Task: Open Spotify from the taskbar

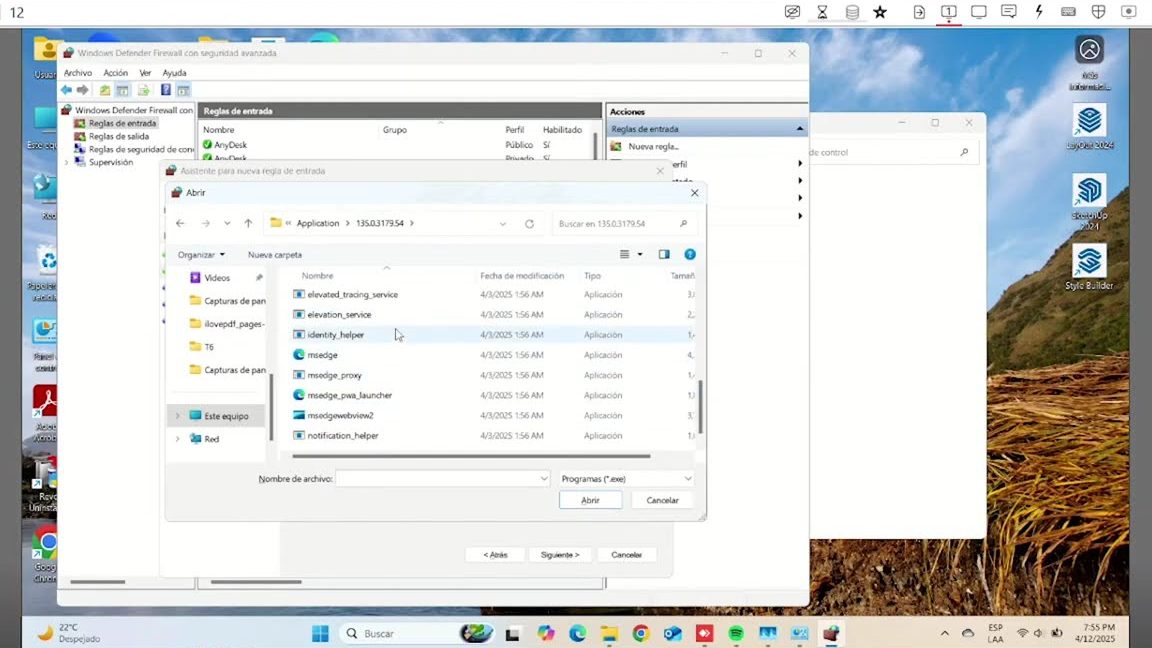Action: coord(736,633)
